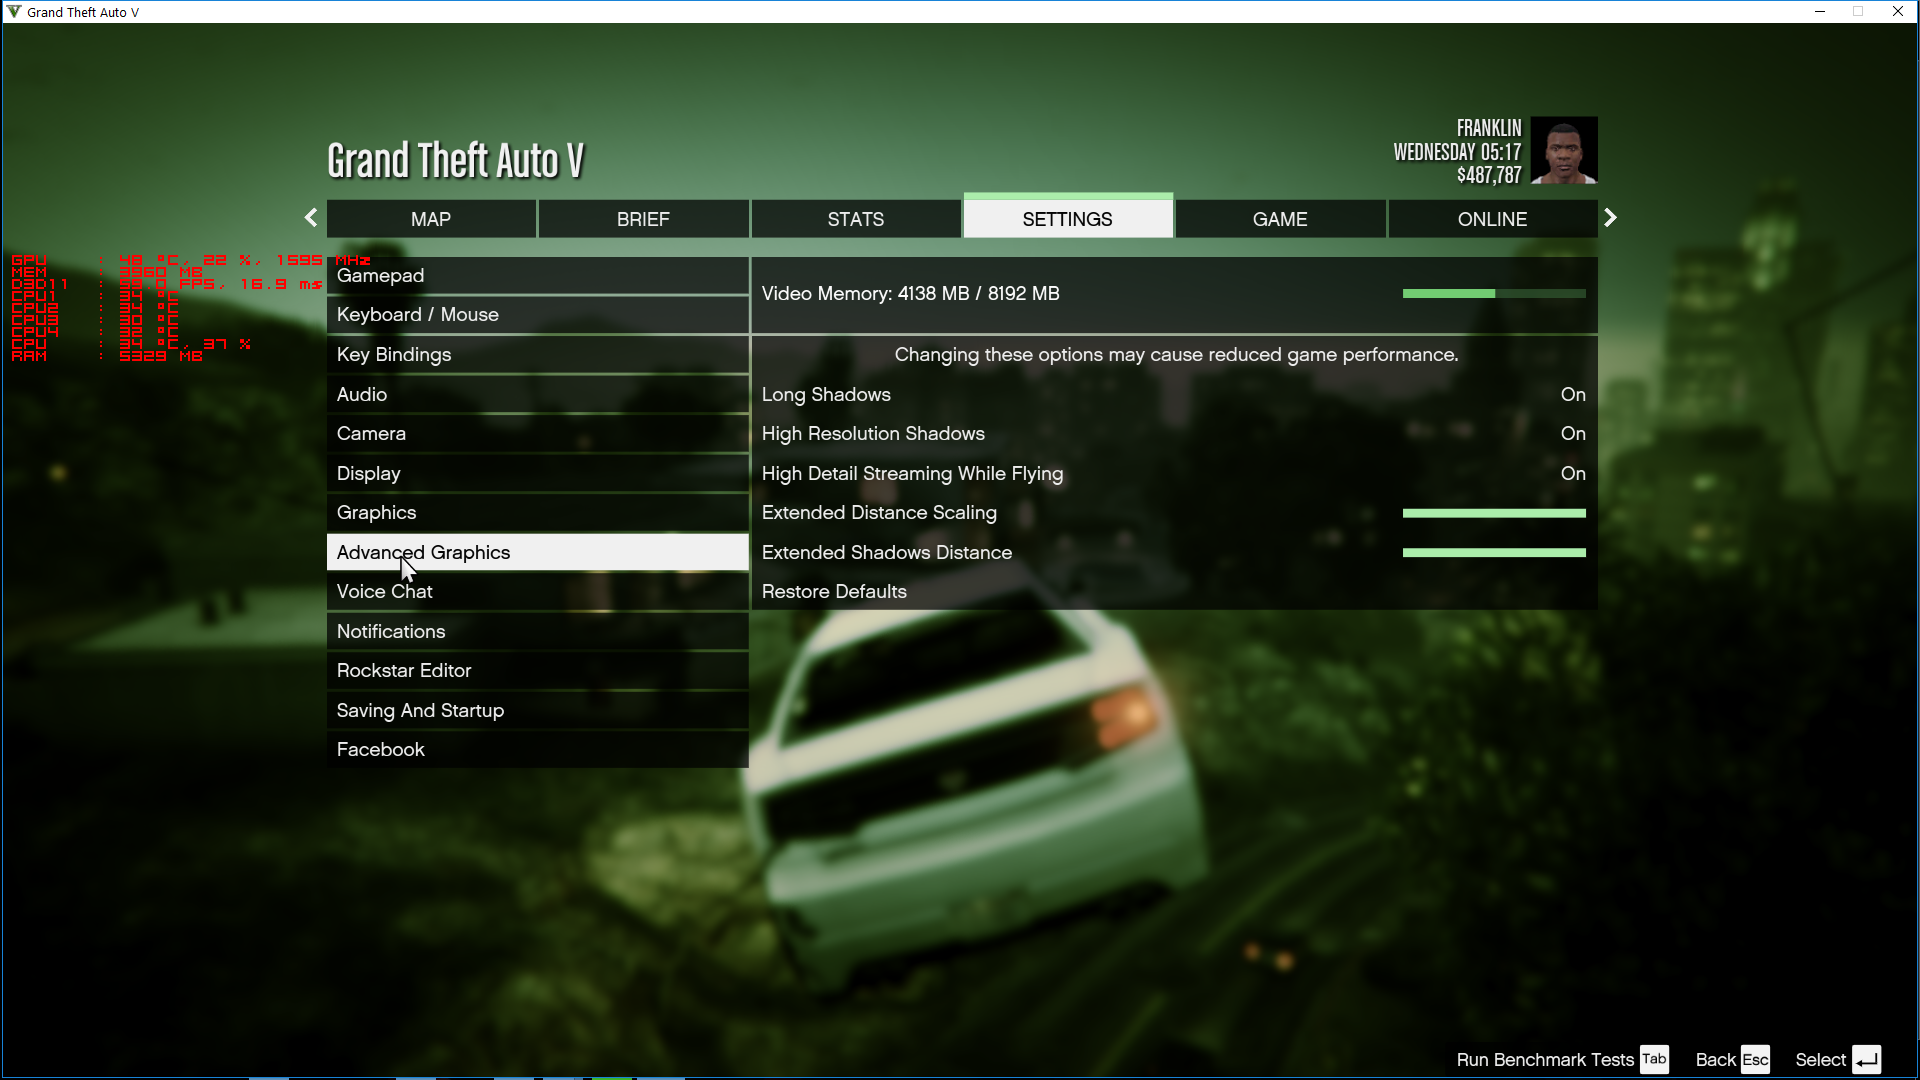Open Facebook settings
Viewport: 1920px width, 1080px height.
(538, 750)
